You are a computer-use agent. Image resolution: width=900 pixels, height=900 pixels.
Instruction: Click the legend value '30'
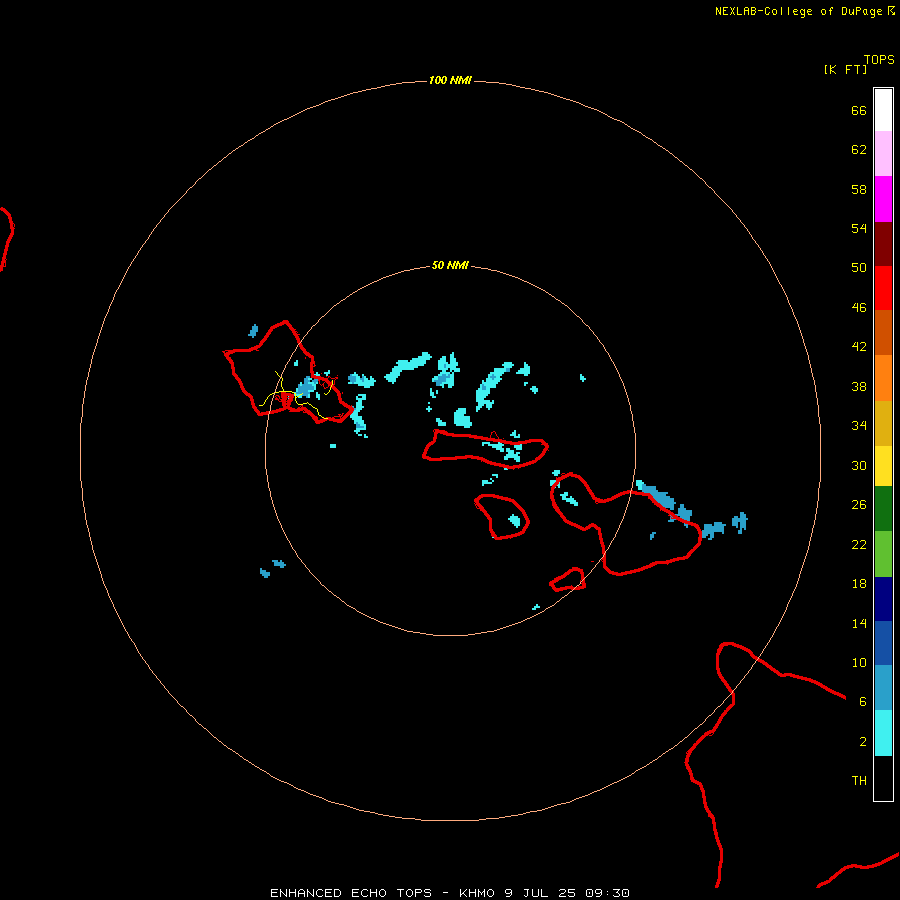pos(859,465)
